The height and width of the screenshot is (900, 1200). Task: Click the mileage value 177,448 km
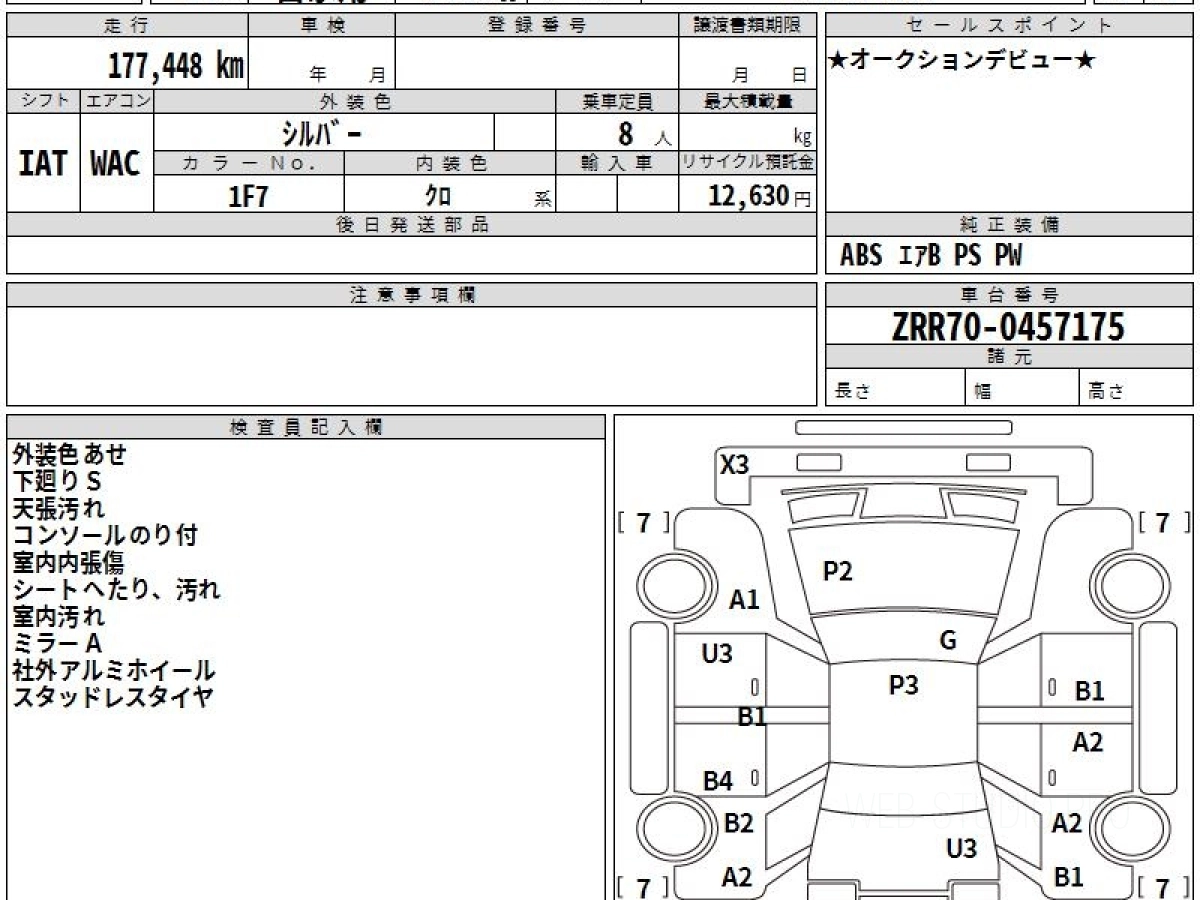[176, 67]
